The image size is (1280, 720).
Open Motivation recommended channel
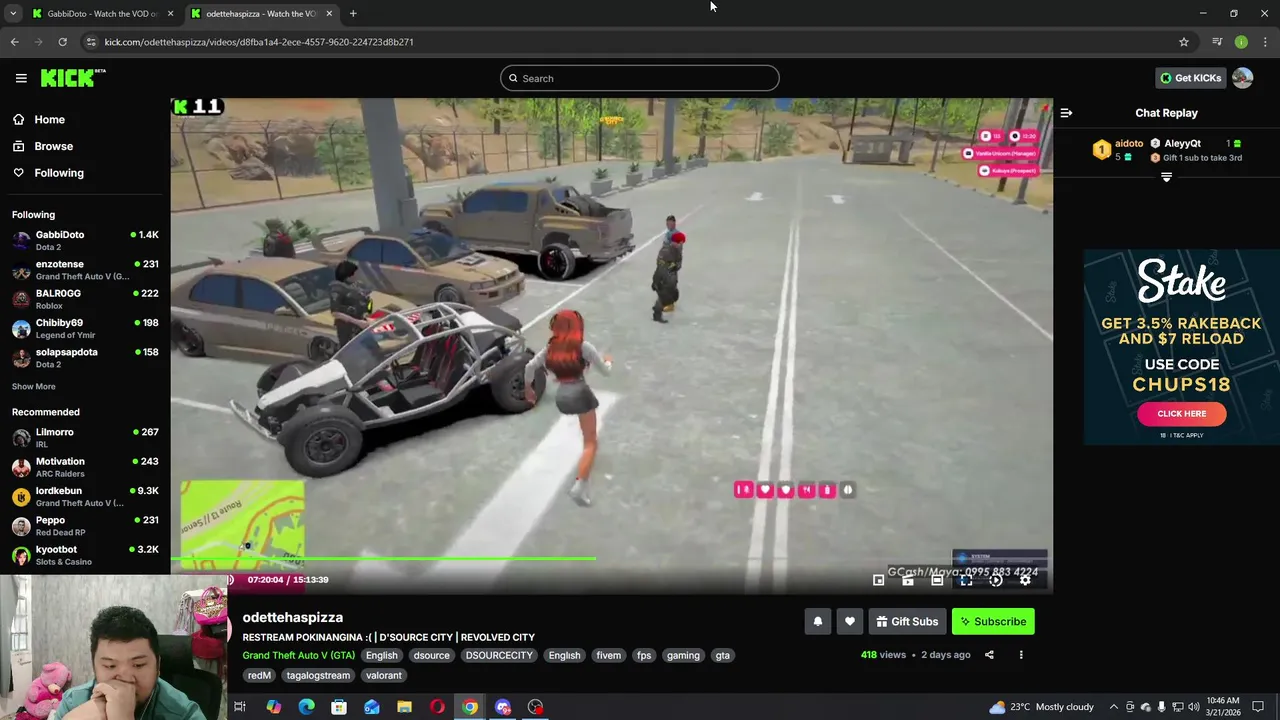tap(85, 467)
